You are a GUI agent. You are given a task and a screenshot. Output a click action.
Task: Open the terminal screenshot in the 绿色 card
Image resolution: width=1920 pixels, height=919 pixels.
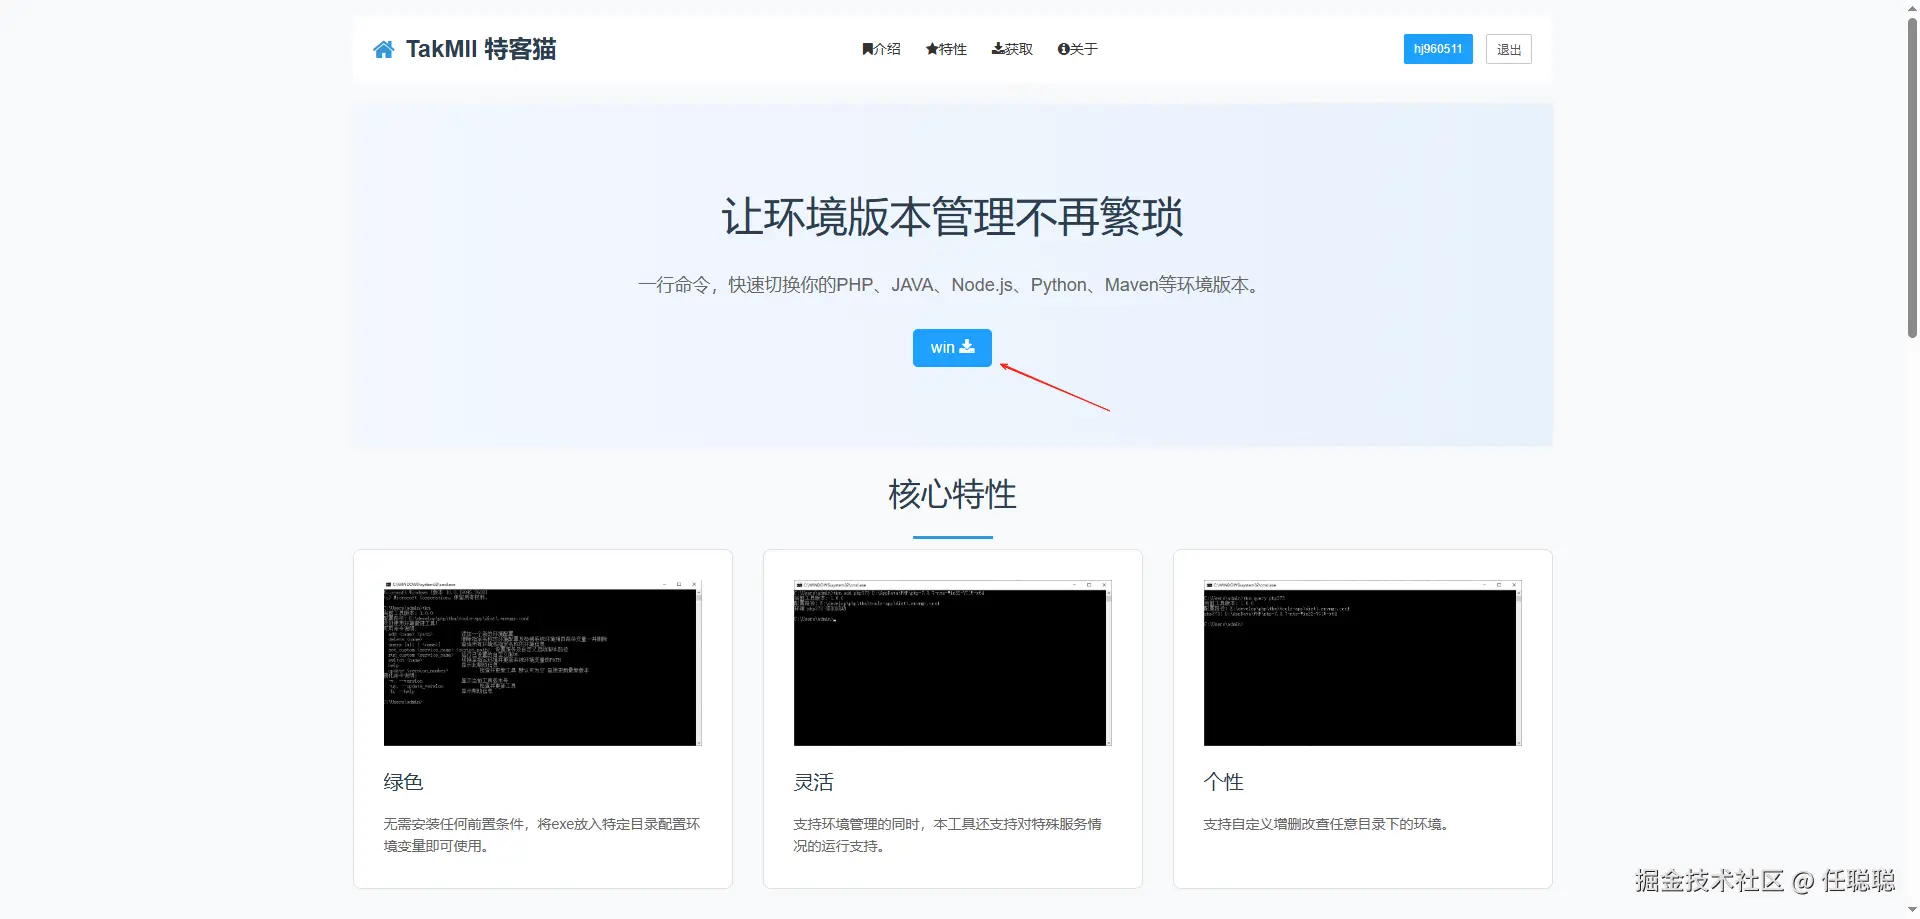[541, 662]
